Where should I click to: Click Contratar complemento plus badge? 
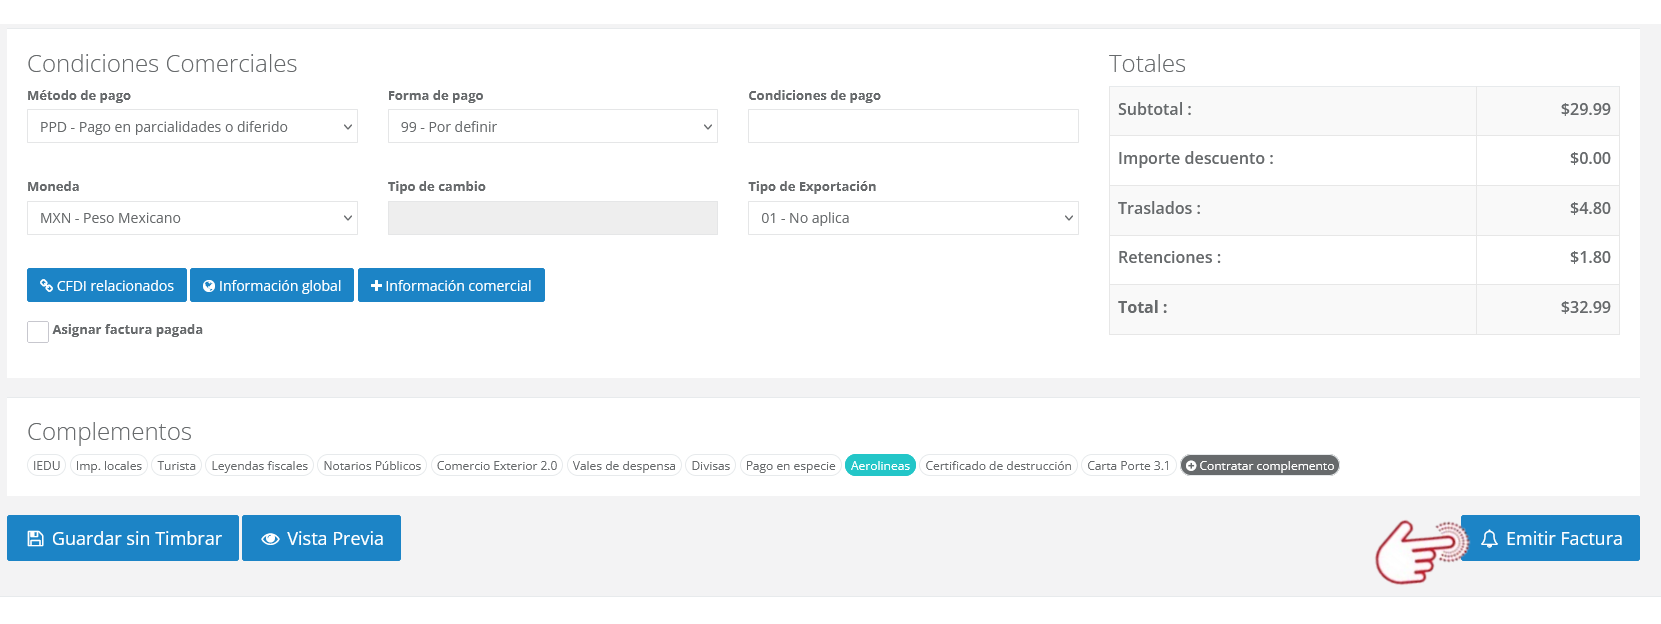1259,466
